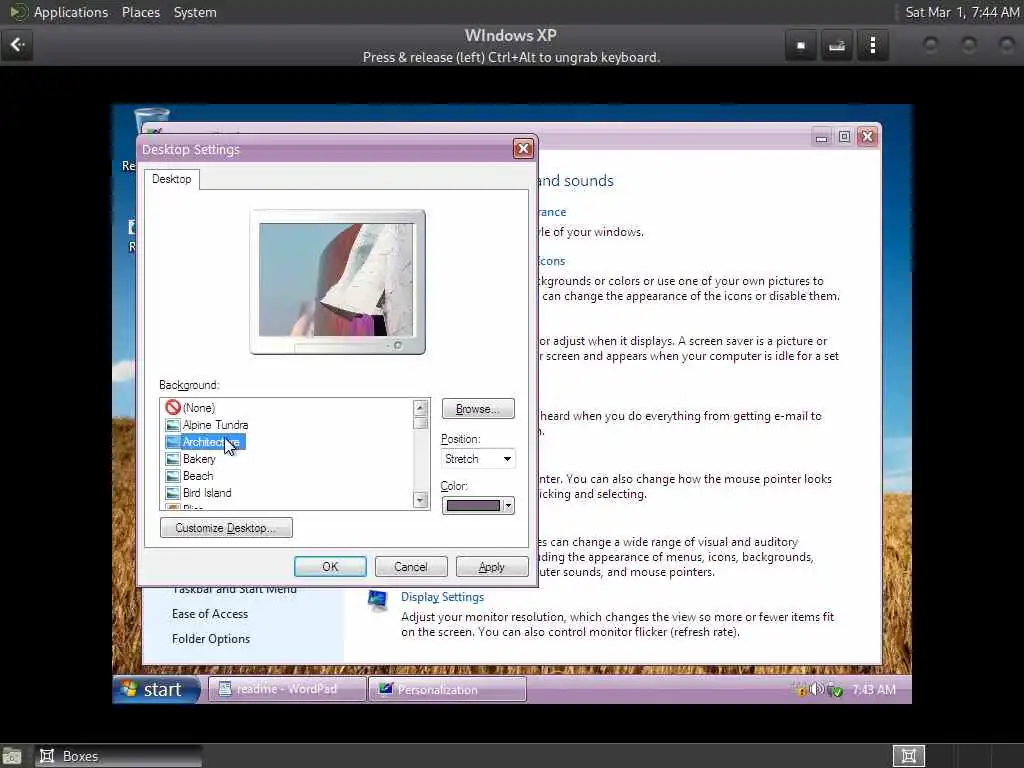
Task: Select Boxes in the bottom panel
Action: (118, 756)
